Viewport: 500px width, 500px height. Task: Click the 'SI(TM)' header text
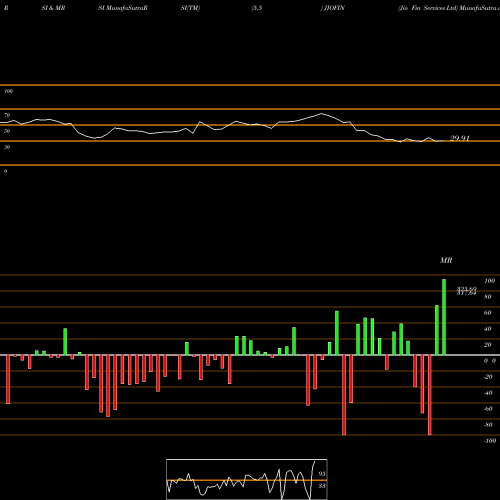click(x=190, y=8)
